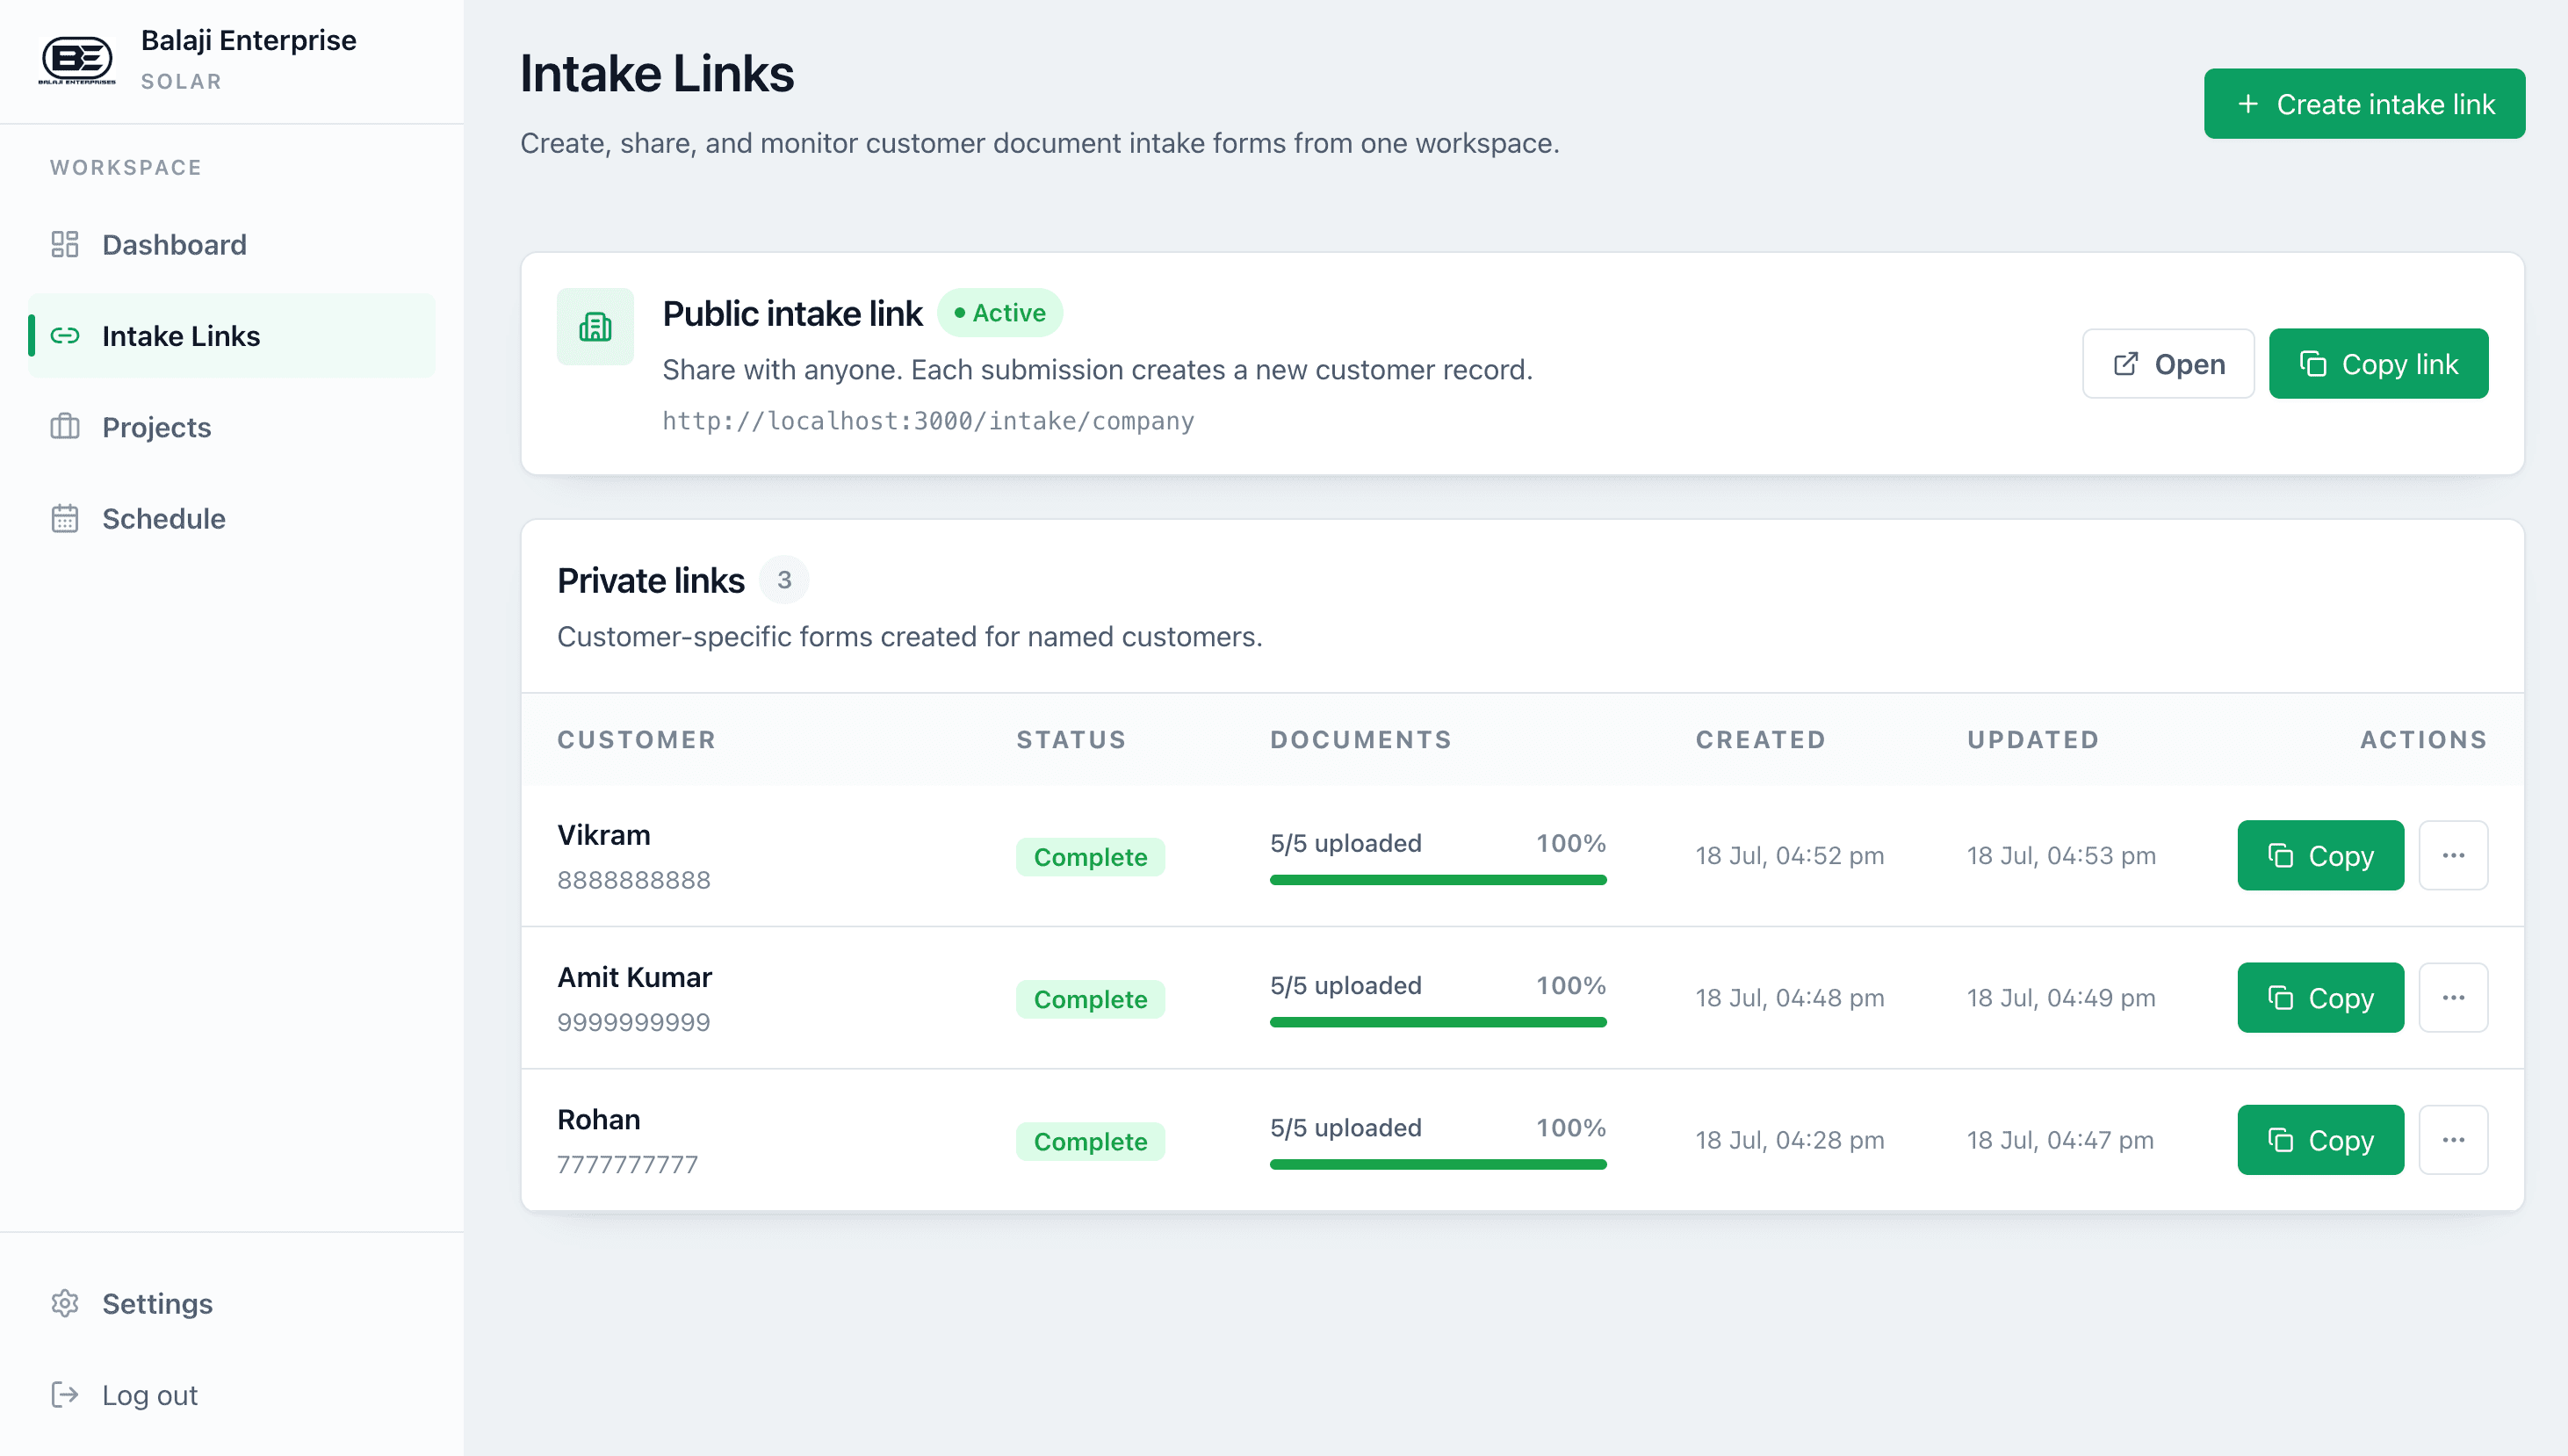Click the Intake Links page heading
Screen dimensions: 2568x1456
[657, 74]
